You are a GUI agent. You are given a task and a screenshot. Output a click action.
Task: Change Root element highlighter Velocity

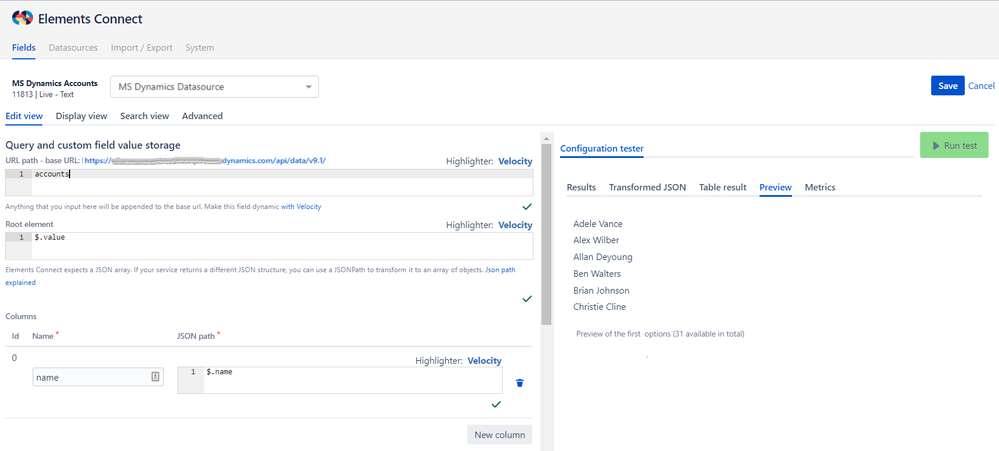[515, 225]
